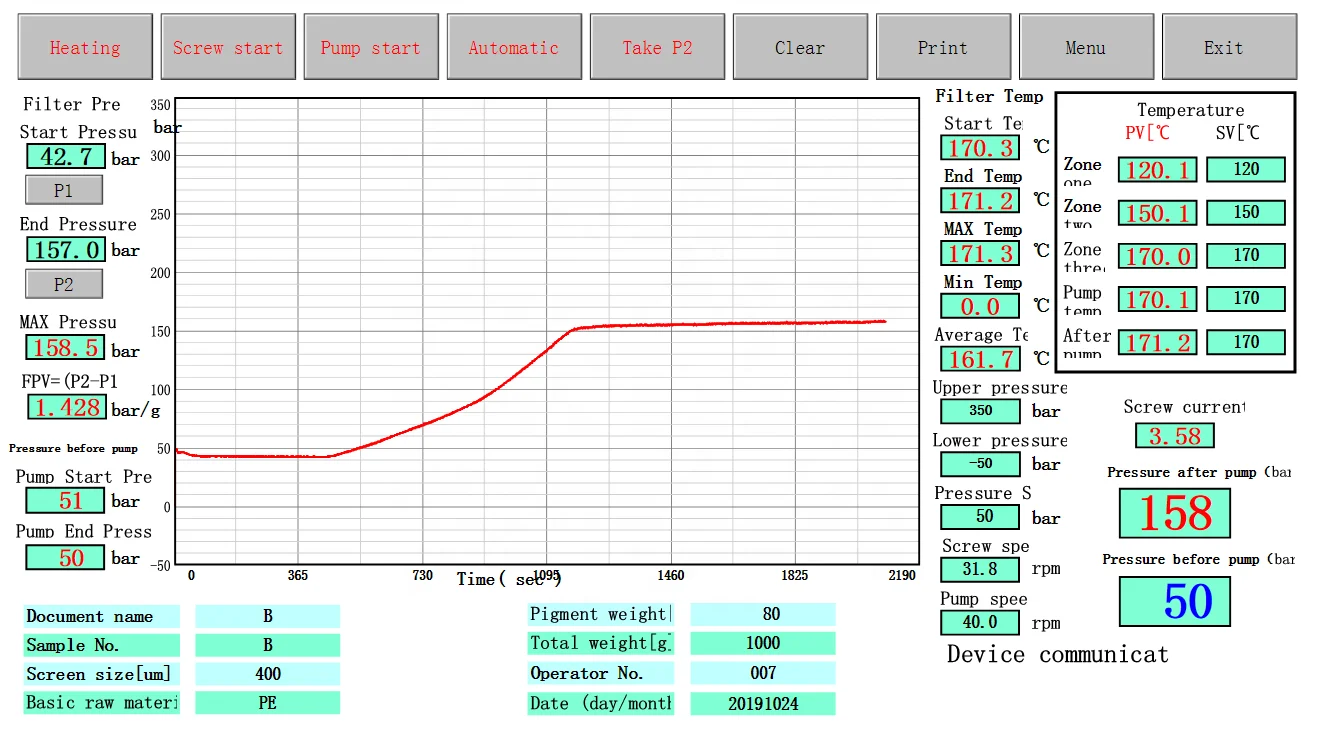This screenshot has width=1333, height=748.
Task: Edit Zone one temperature setpoint 120
Action: [x=1246, y=169]
